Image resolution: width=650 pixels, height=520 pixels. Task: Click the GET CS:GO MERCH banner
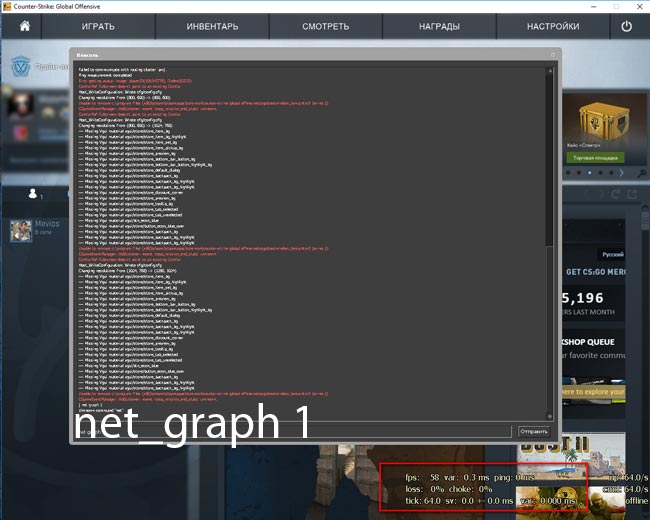point(595,272)
